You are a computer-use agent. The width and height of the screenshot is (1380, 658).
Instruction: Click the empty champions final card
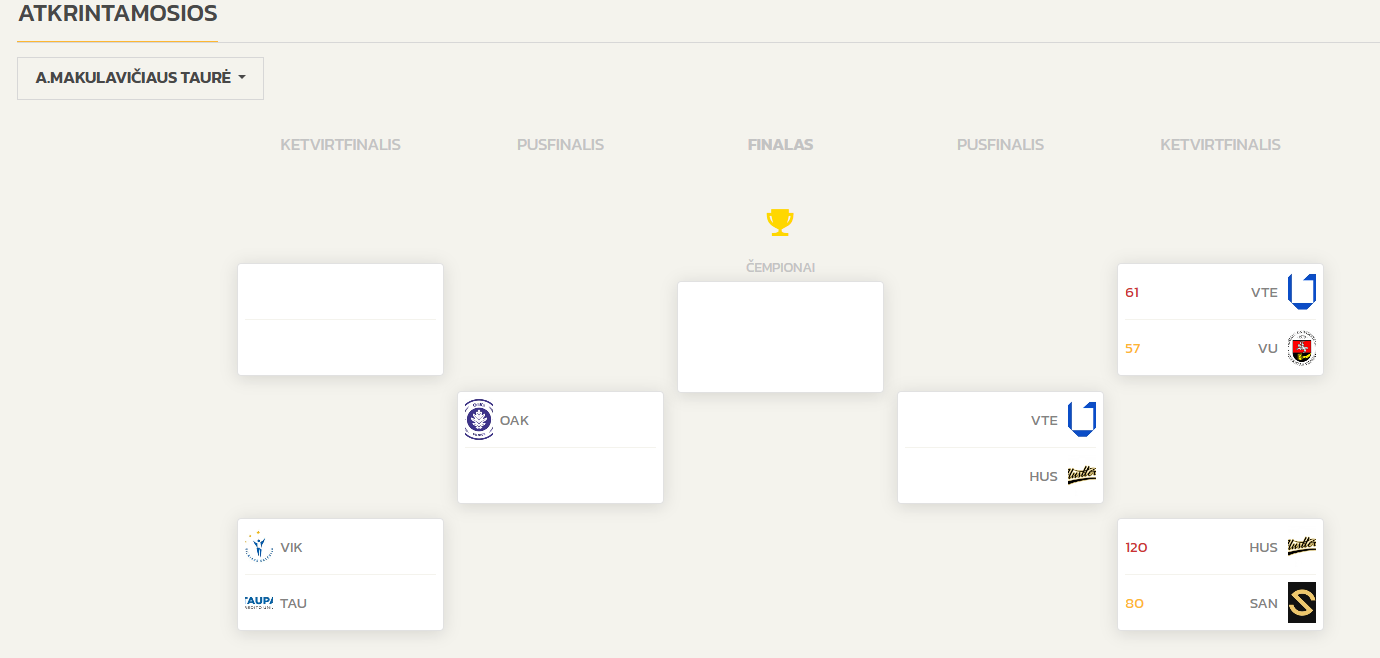780,337
